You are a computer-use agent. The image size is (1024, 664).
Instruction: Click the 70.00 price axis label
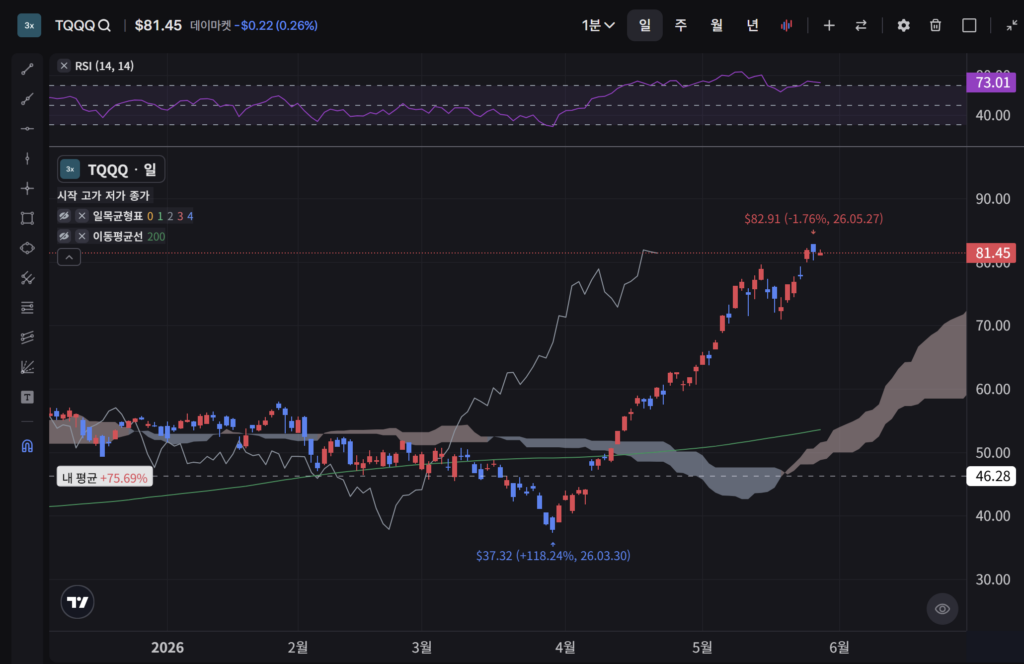(993, 325)
